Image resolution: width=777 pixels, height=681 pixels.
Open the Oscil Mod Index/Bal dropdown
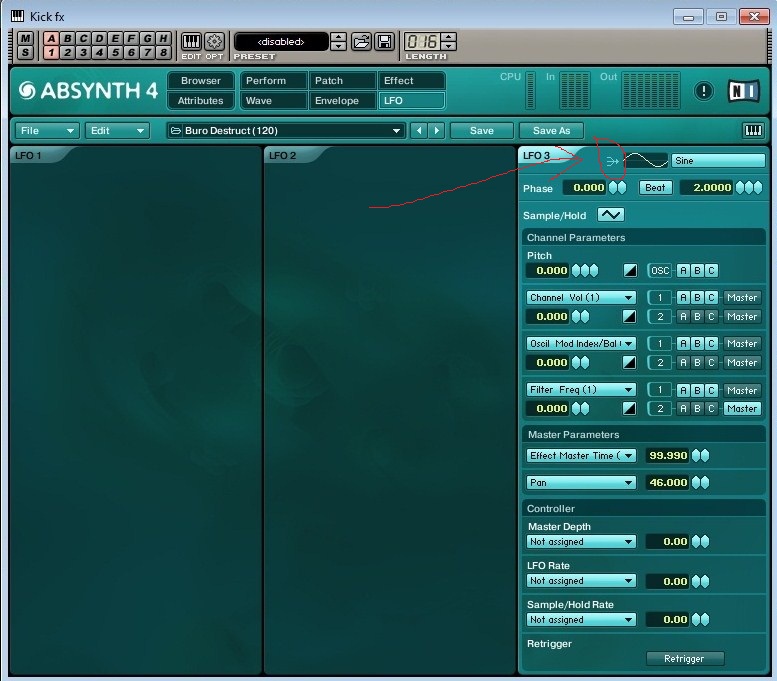coord(581,343)
